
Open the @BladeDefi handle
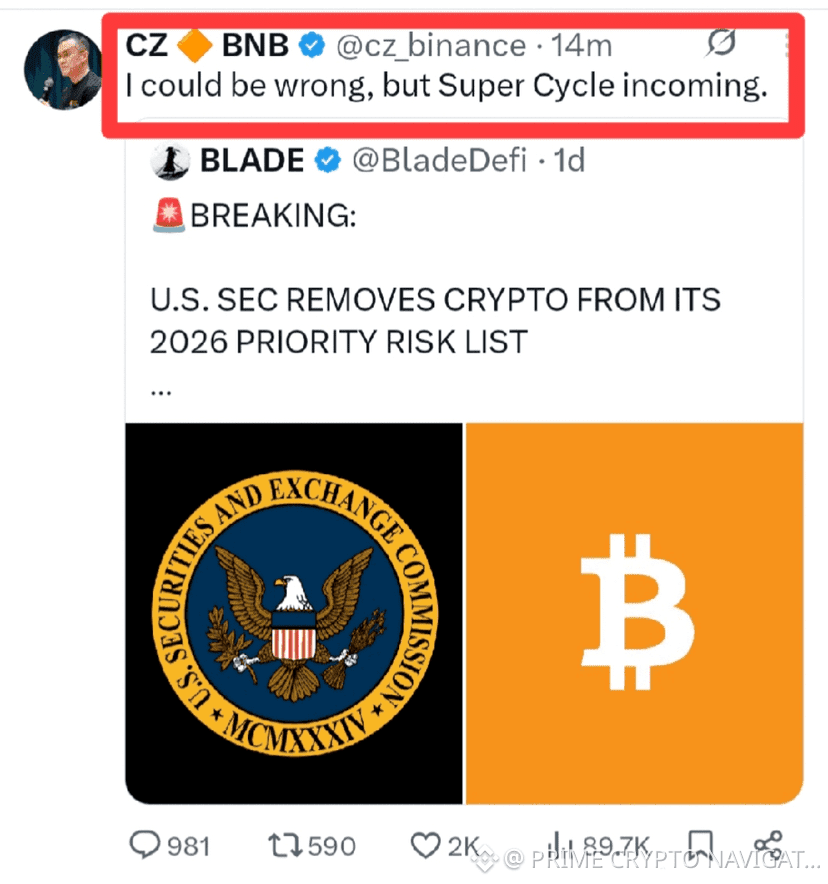(x=439, y=160)
